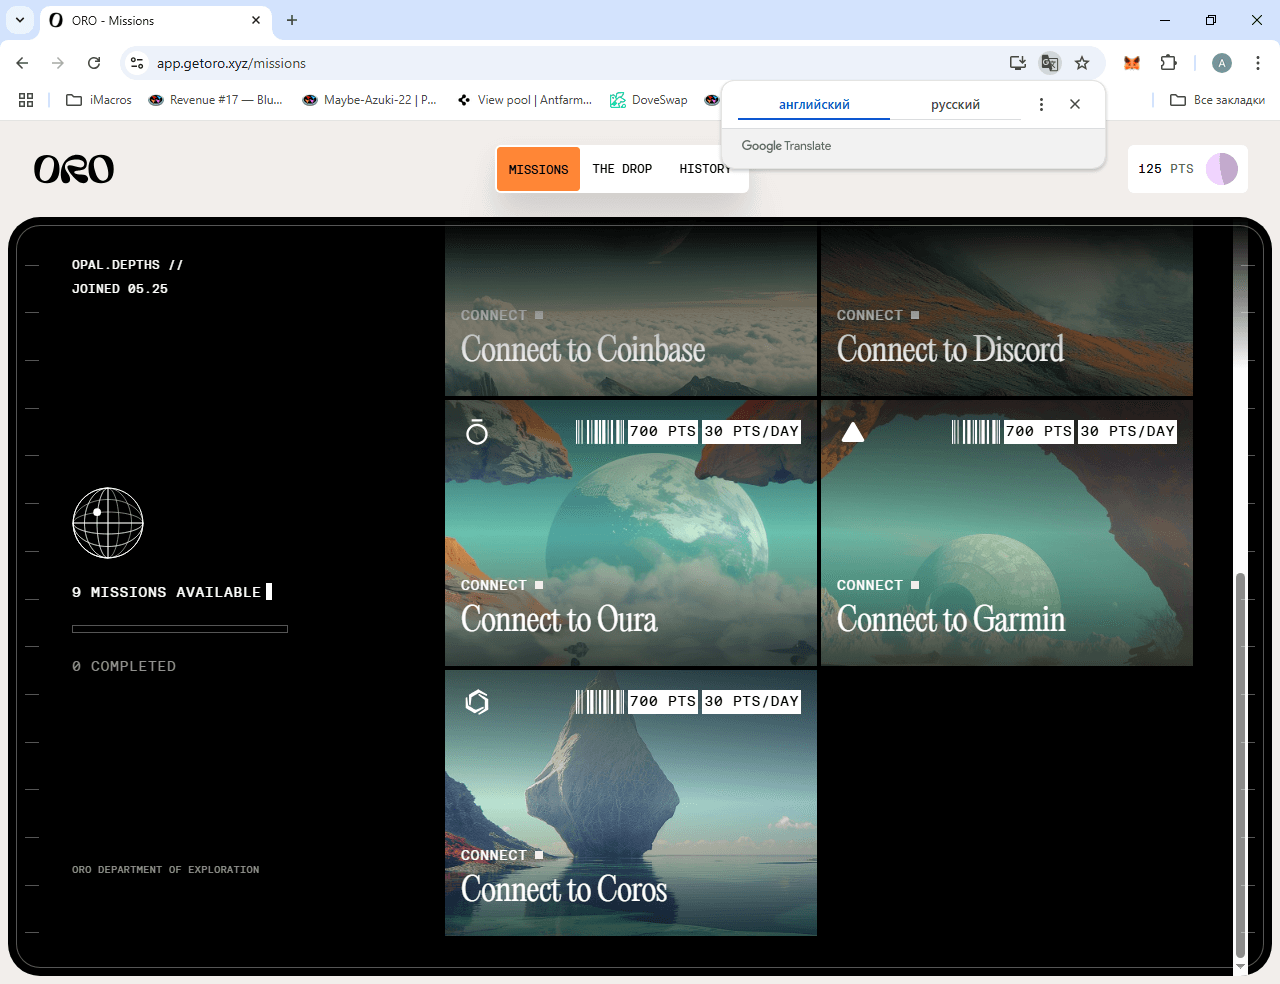Screen dimensions: 1280x984
Task: Open the Extensions puzzle menu
Action: point(1168,63)
